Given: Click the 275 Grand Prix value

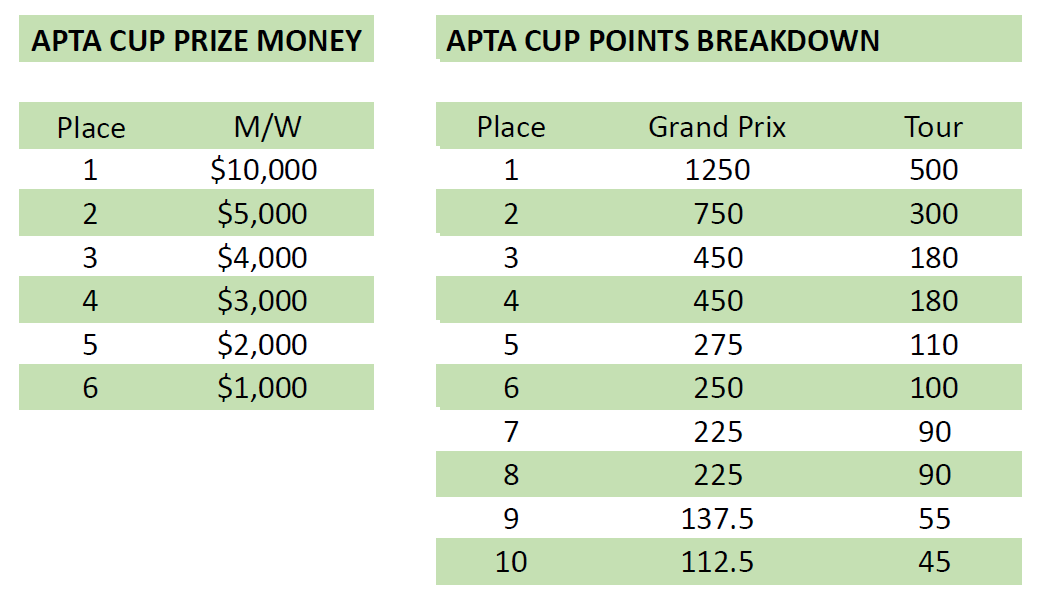Looking at the screenshot, I should click(x=718, y=345).
